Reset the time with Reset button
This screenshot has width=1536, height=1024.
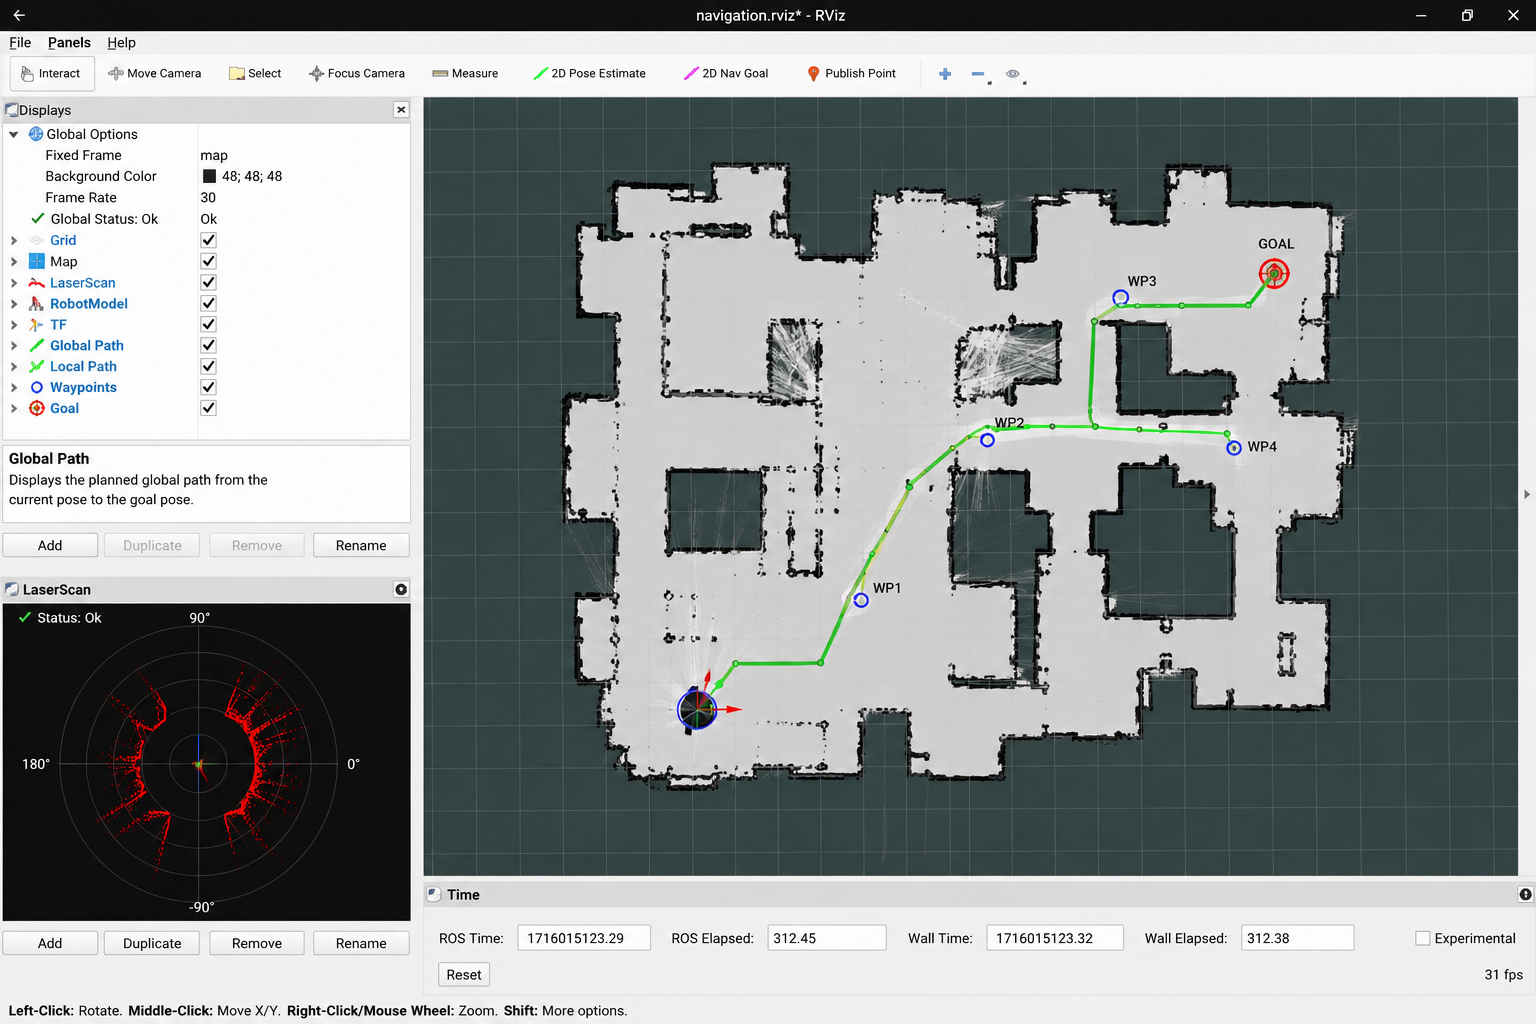[464, 974]
